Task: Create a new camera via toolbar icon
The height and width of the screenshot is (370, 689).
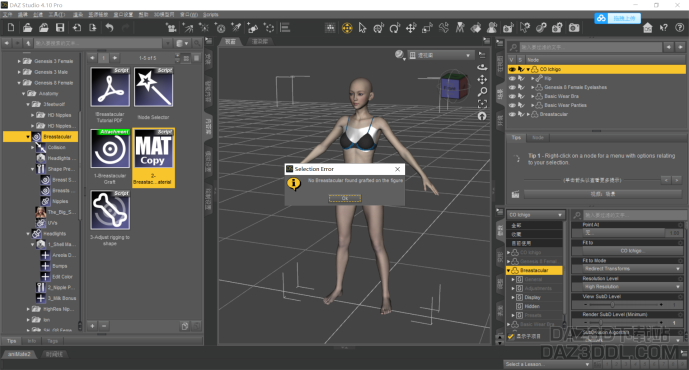Action: [171, 28]
